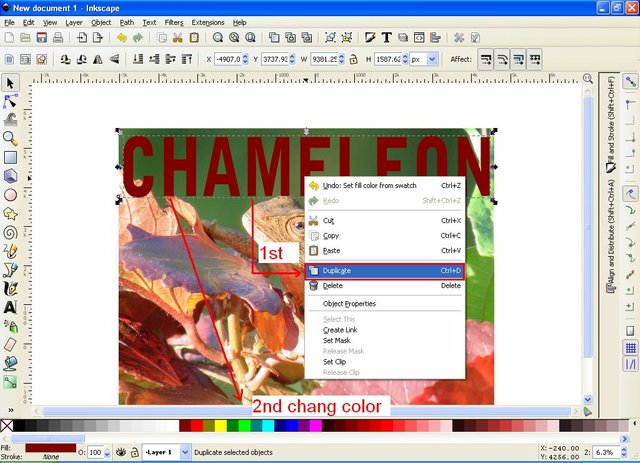Select the Tweak tool
Screen dimensions: 640x463
(10, 119)
